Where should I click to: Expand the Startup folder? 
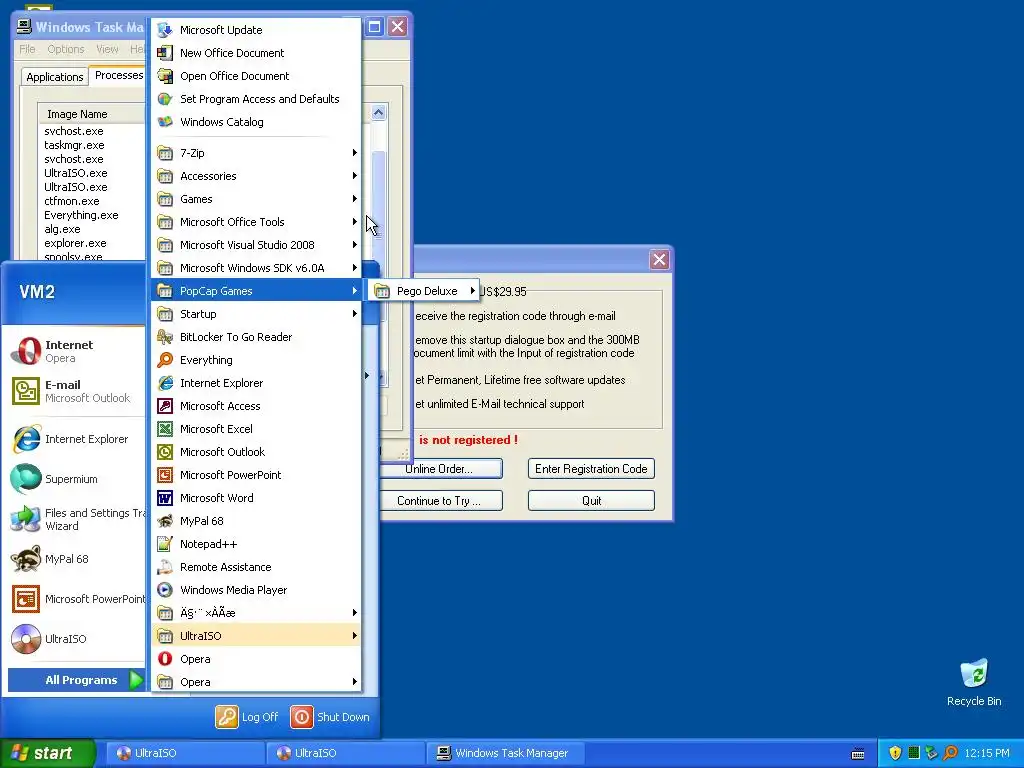(257, 314)
